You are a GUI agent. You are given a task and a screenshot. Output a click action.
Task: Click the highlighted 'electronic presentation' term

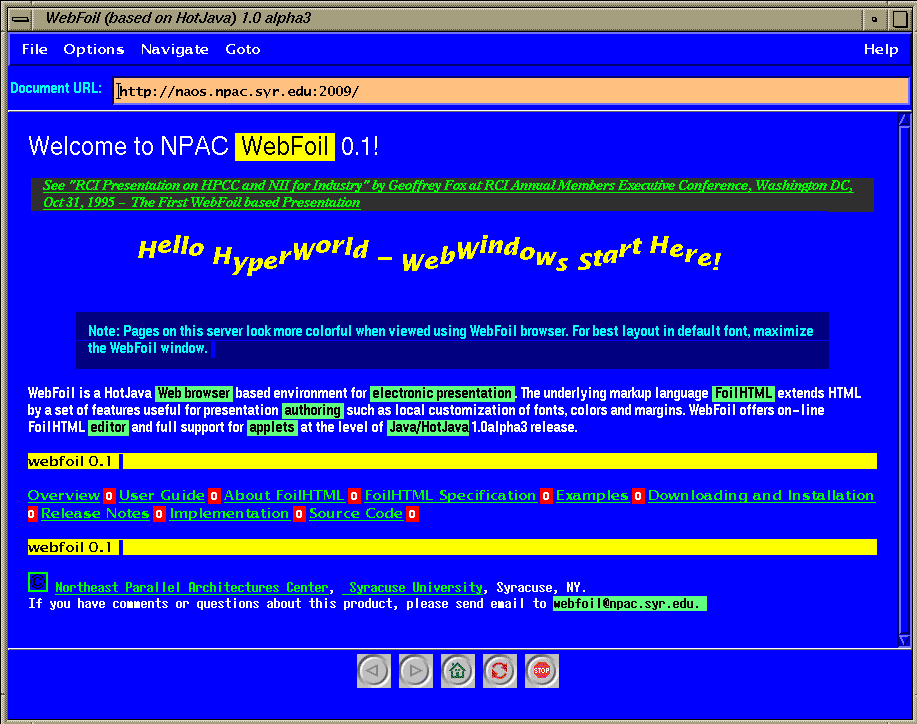[x=443, y=393]
